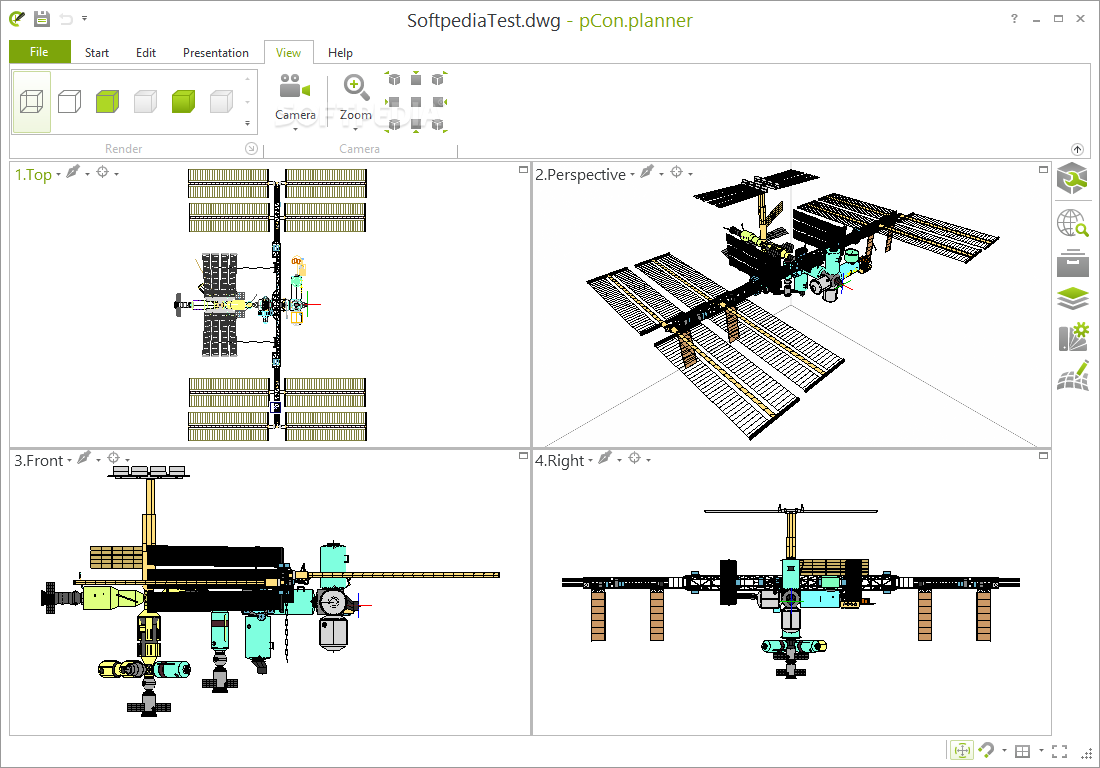Open the Help tab
This screenshot has width=1100, height=768.
[340, 53]
